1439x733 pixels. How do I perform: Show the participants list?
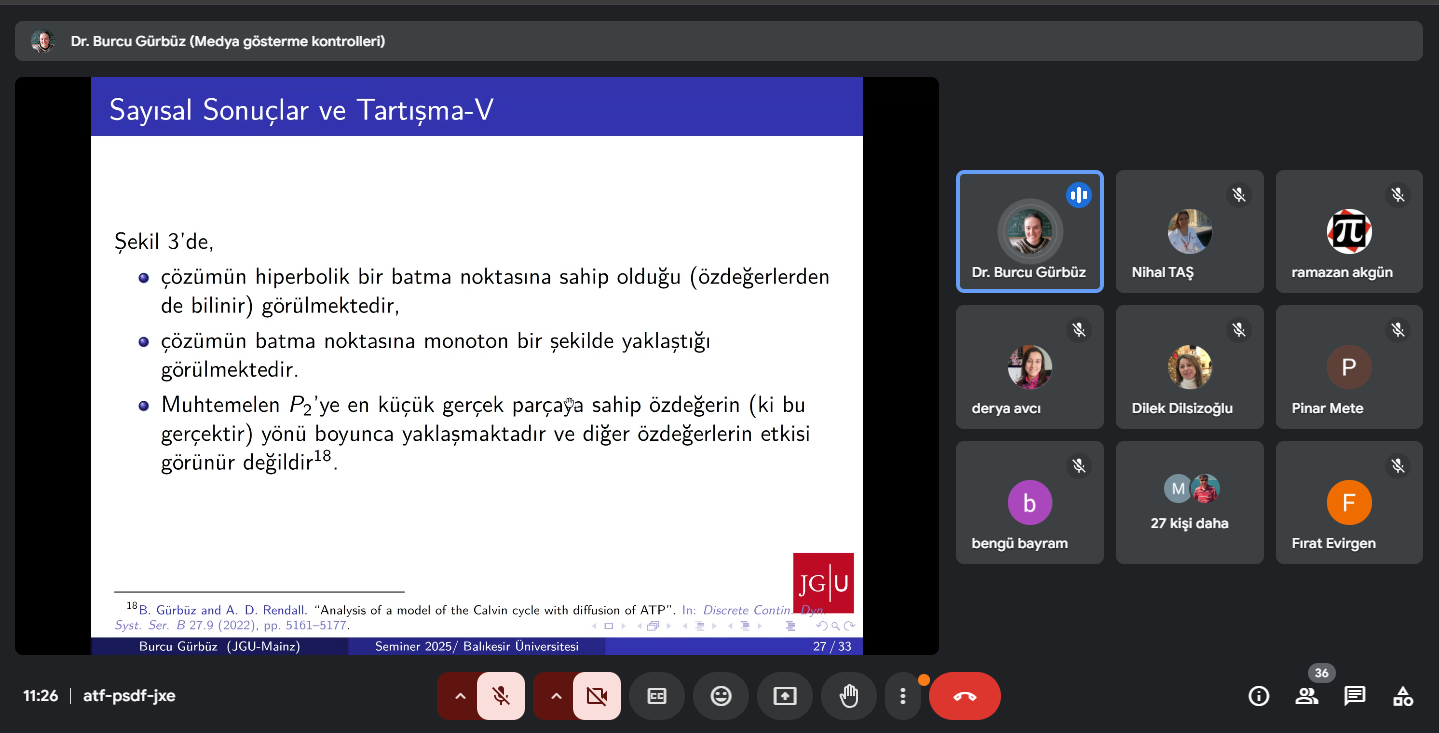point(1307,696)
